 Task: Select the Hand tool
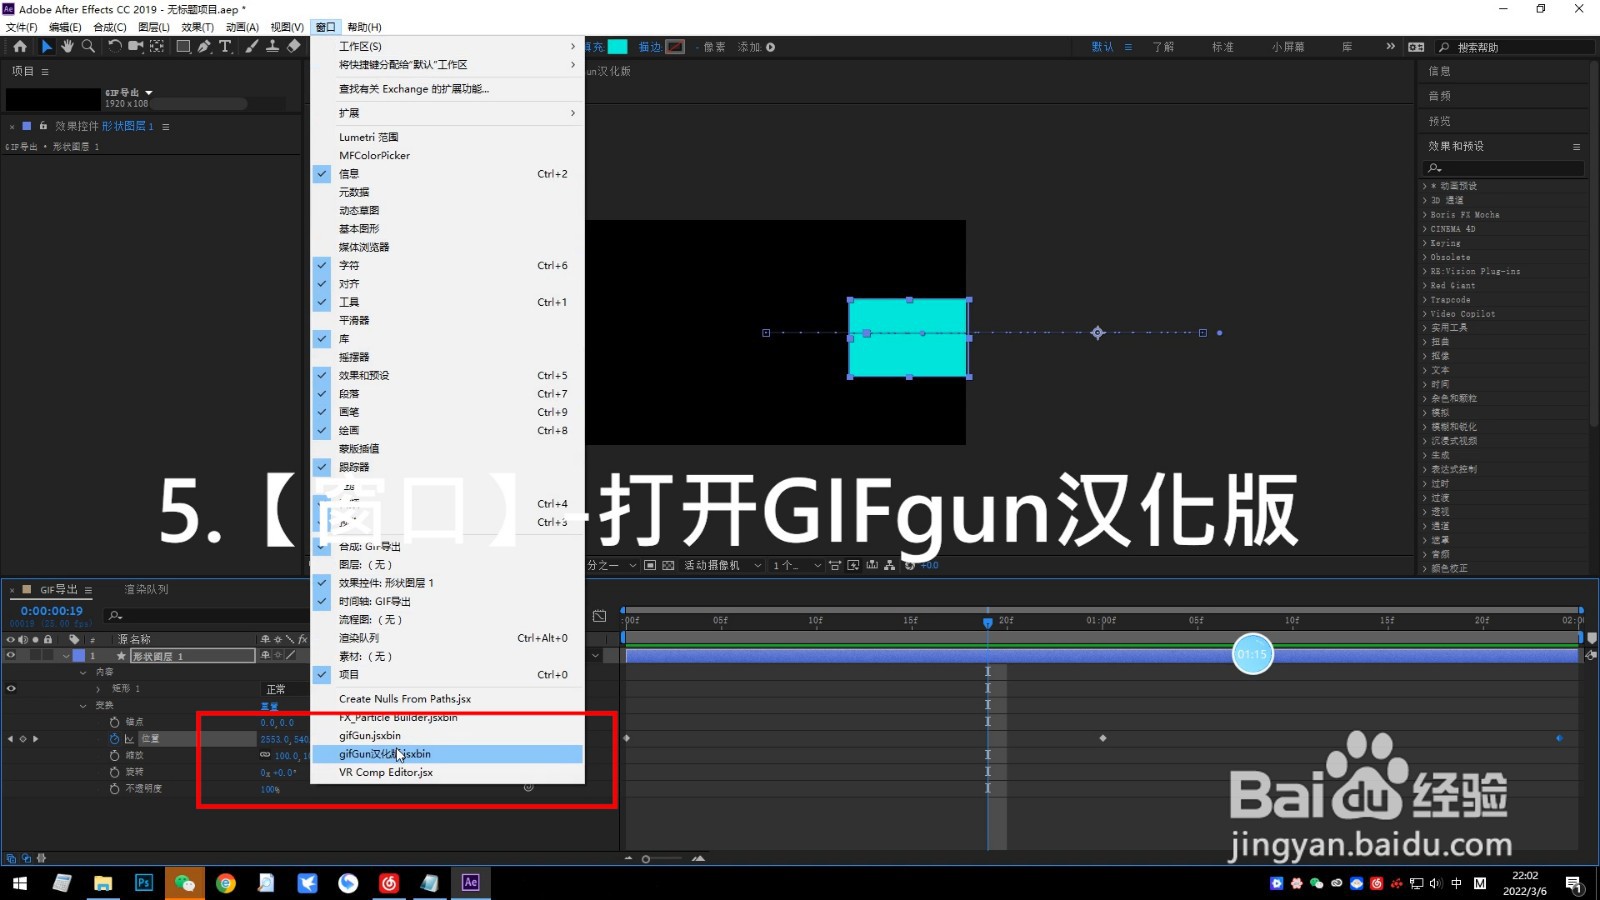click(x=67, y=46)
